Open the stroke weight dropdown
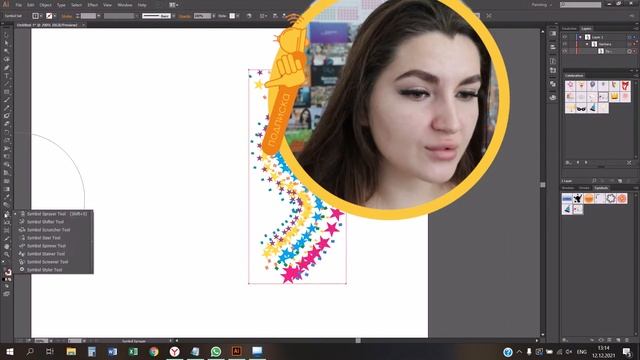 click(x=99, y=16)
